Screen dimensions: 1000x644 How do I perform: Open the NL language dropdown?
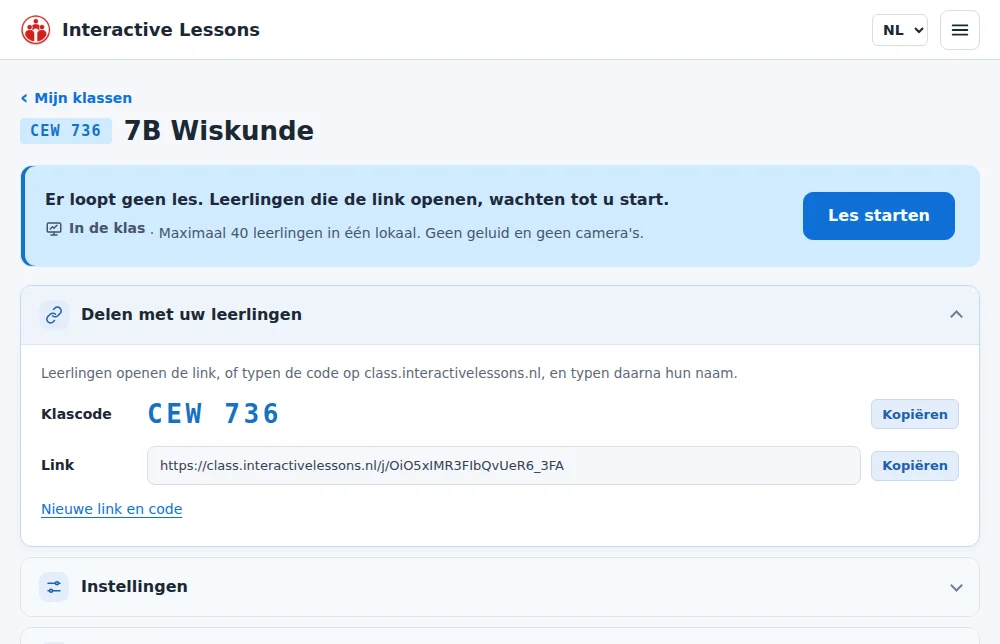coord(900,30)
